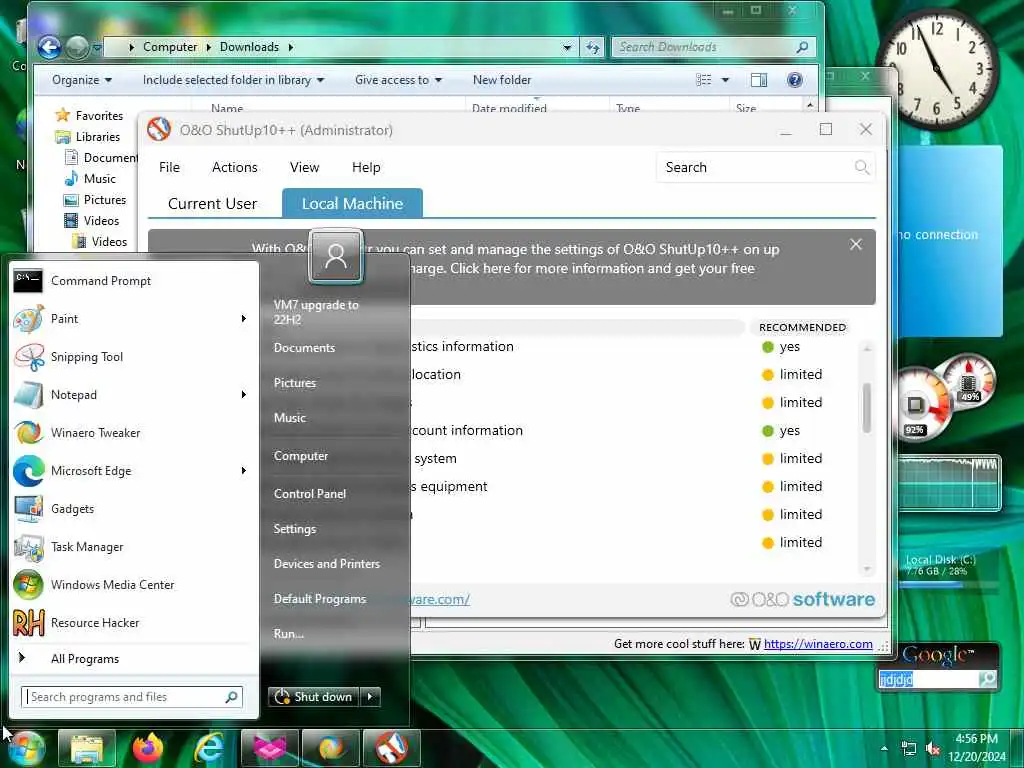Launch Firefox from the taskbar
The width and height of the screenshot is (1024, 768).
click(x=148, y=748)
